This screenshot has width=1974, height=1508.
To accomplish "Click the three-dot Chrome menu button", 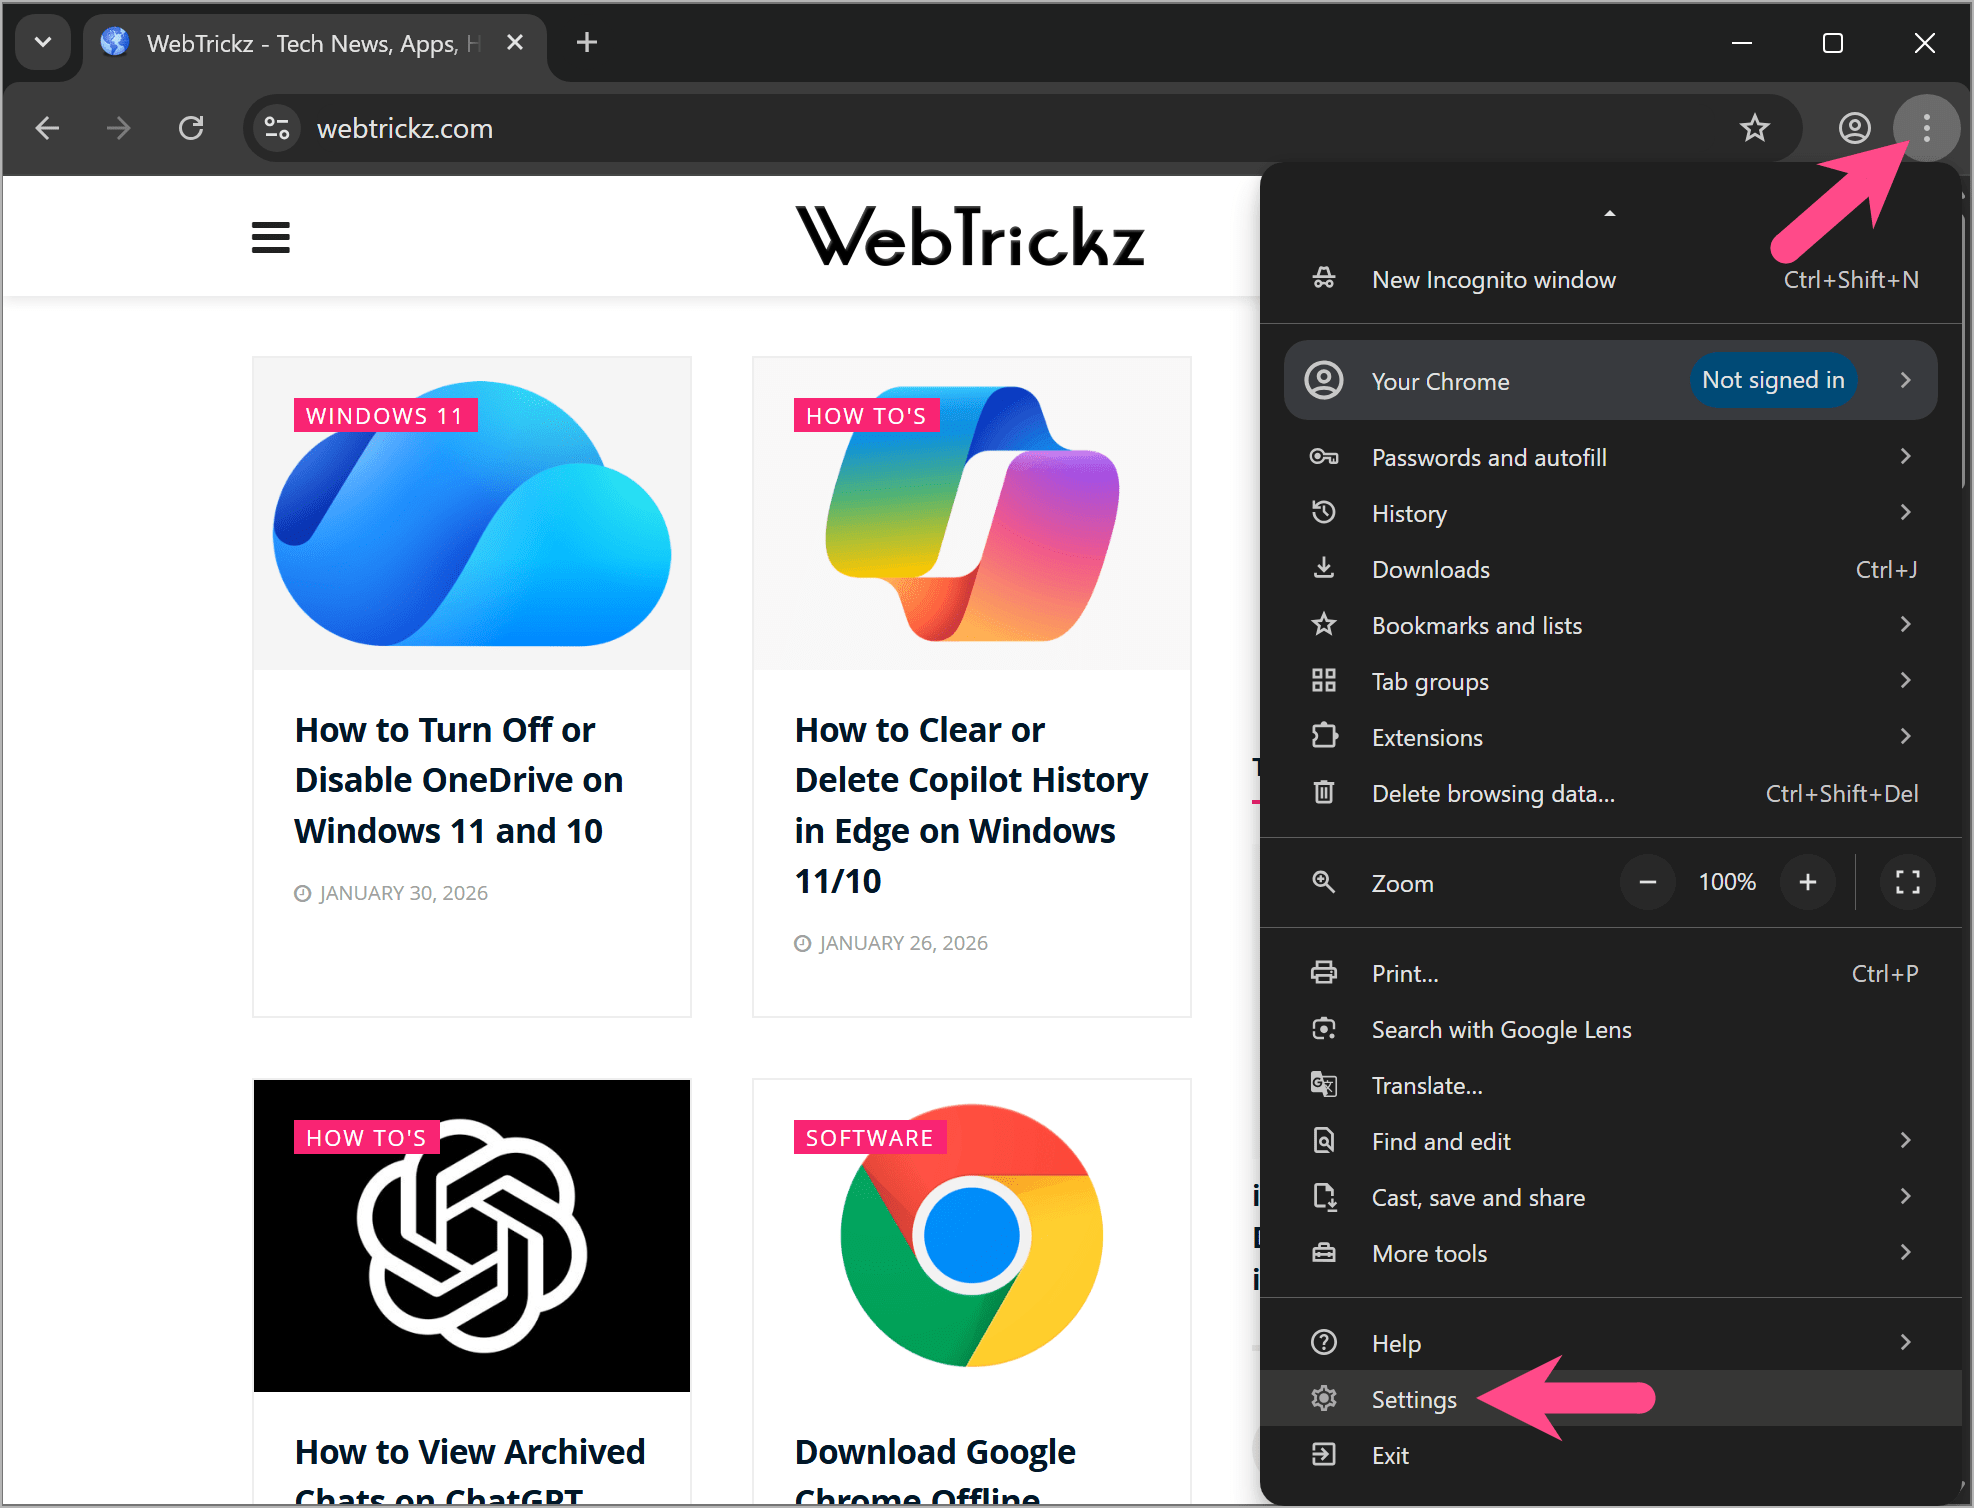I will (x=1926, y=128).
